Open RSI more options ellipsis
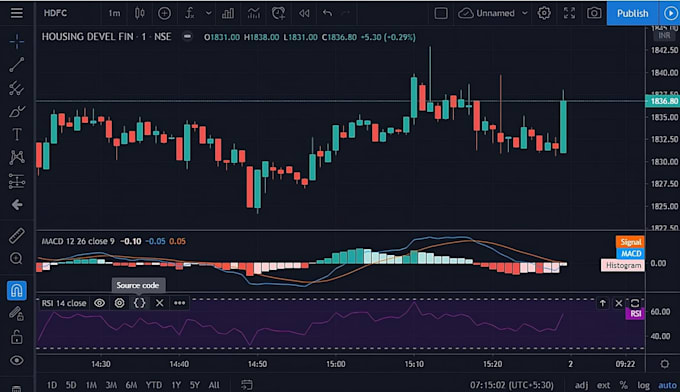 (x=180, y=303)
